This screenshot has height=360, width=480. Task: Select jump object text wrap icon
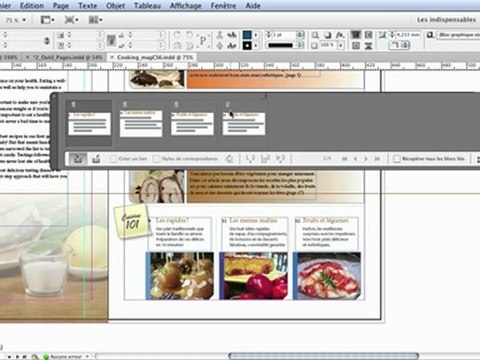pyautogui.click(x=368, y=45)
